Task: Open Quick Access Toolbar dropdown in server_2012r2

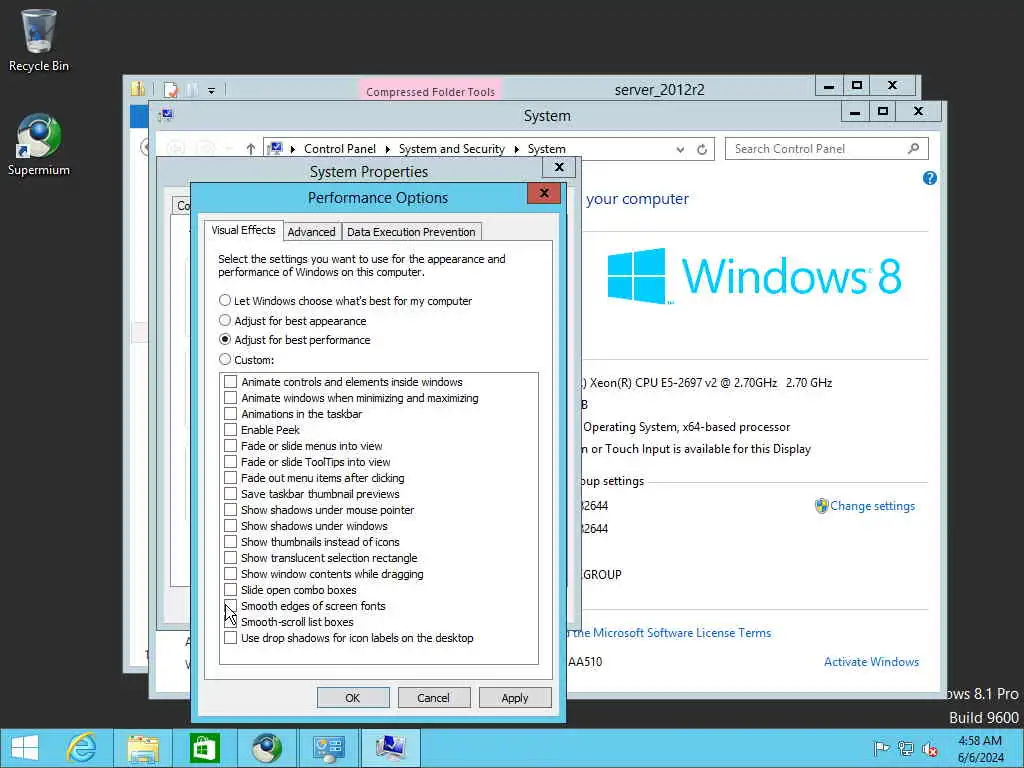Action: coord(212,91)
